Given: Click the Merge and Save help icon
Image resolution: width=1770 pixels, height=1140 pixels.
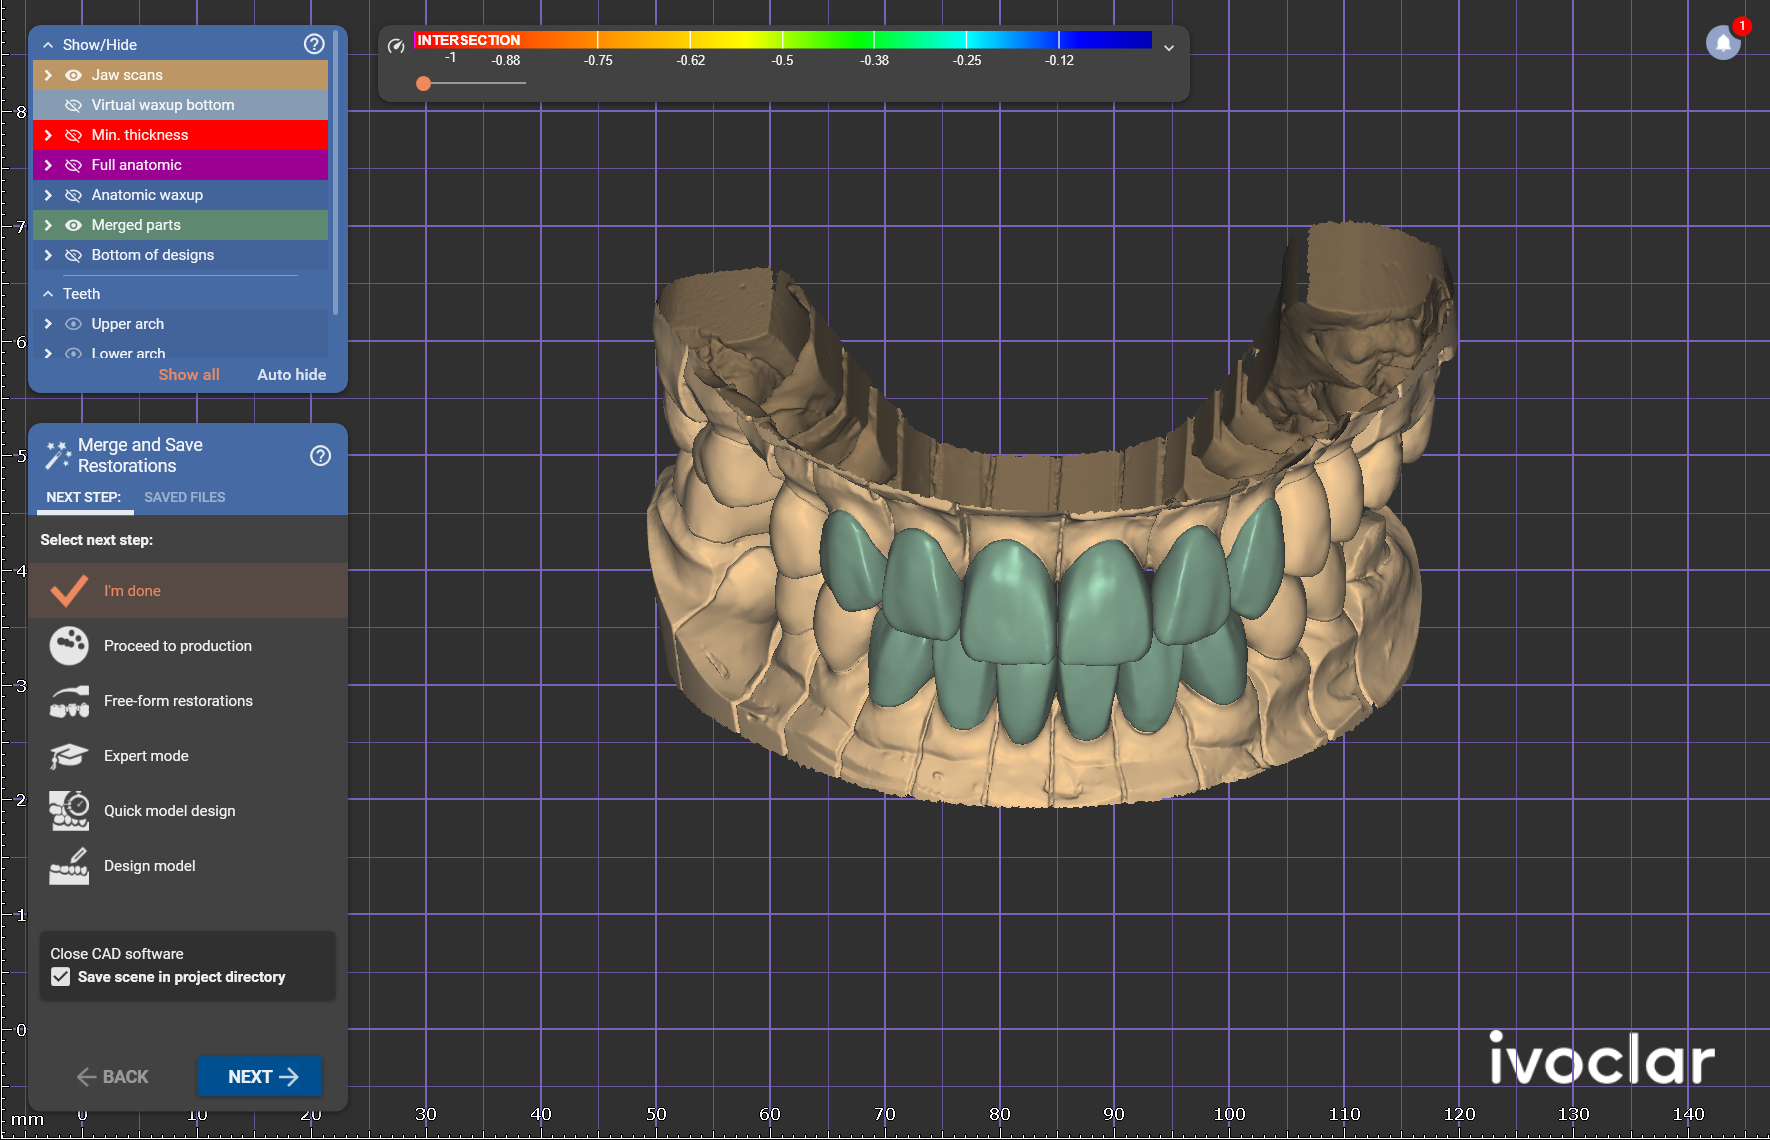Looking at the screenshot, I should tap(320, 456).
